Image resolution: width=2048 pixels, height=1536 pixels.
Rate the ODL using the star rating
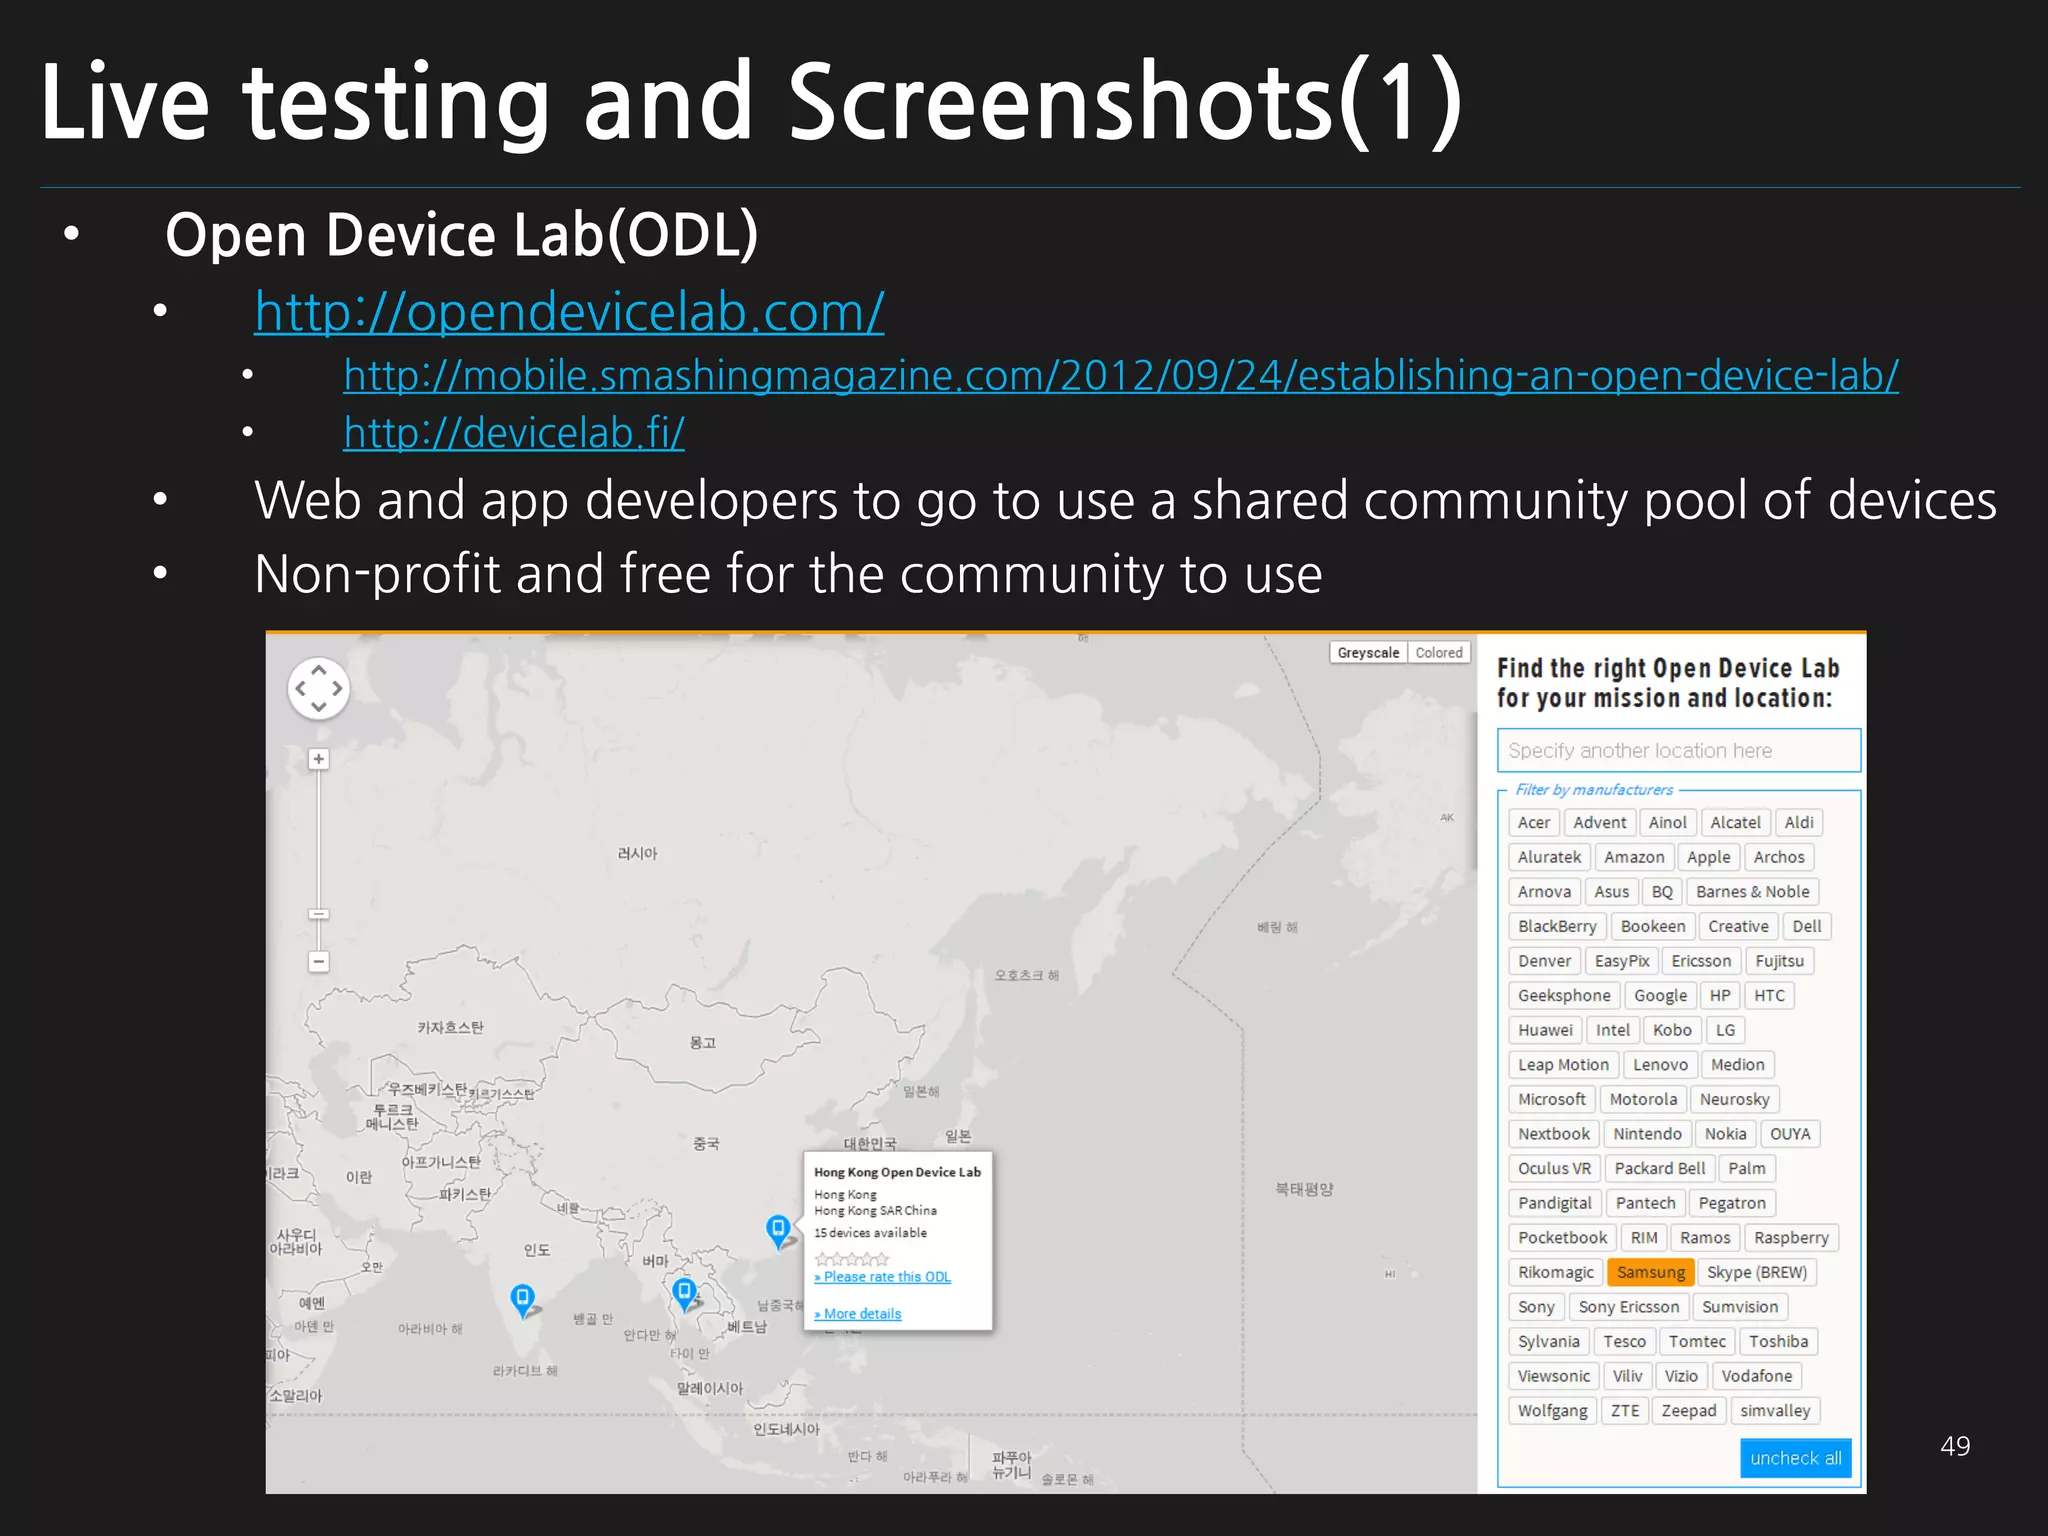(x=851, y=1259)
